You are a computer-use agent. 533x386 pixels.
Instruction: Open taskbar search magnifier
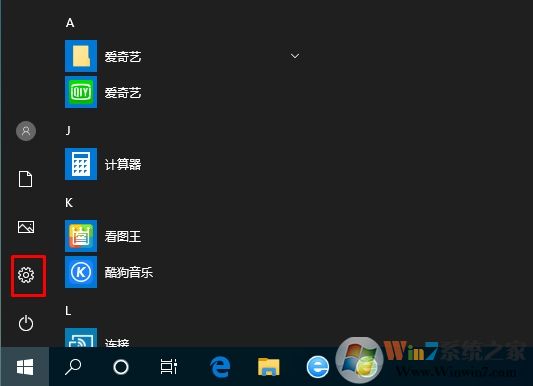click(73, 367)
